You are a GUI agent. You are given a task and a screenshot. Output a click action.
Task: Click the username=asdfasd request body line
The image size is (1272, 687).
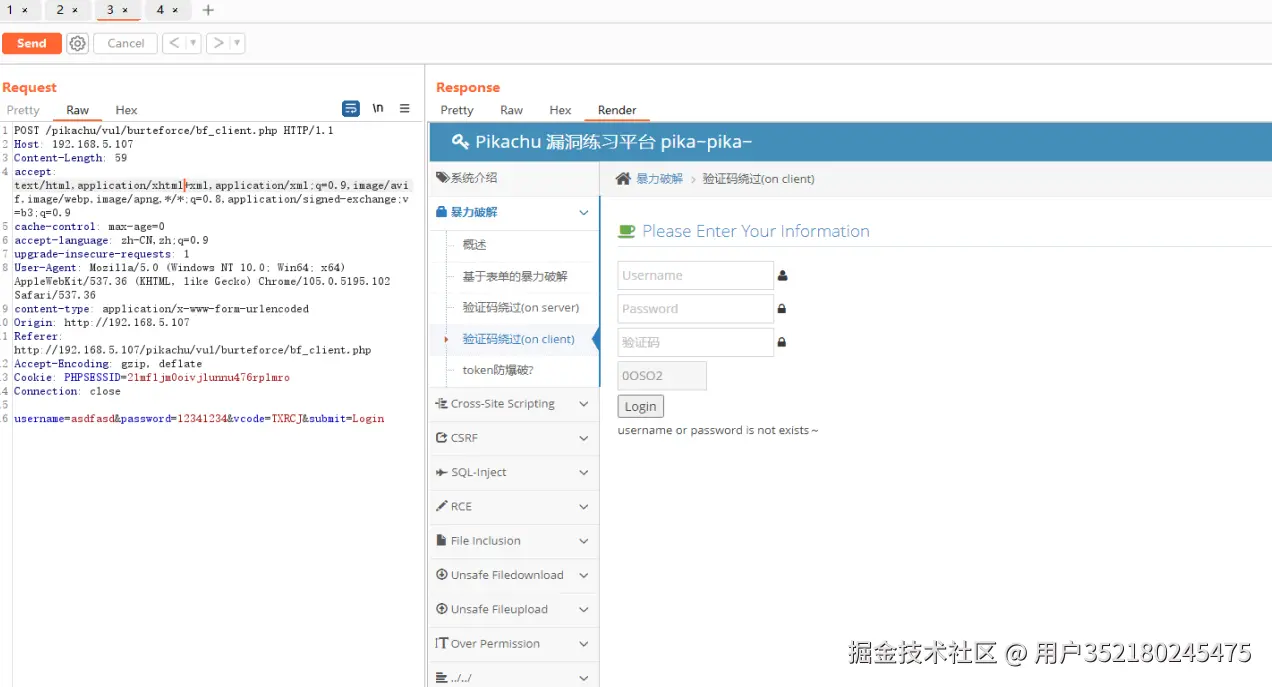click(x=199, y=419)
